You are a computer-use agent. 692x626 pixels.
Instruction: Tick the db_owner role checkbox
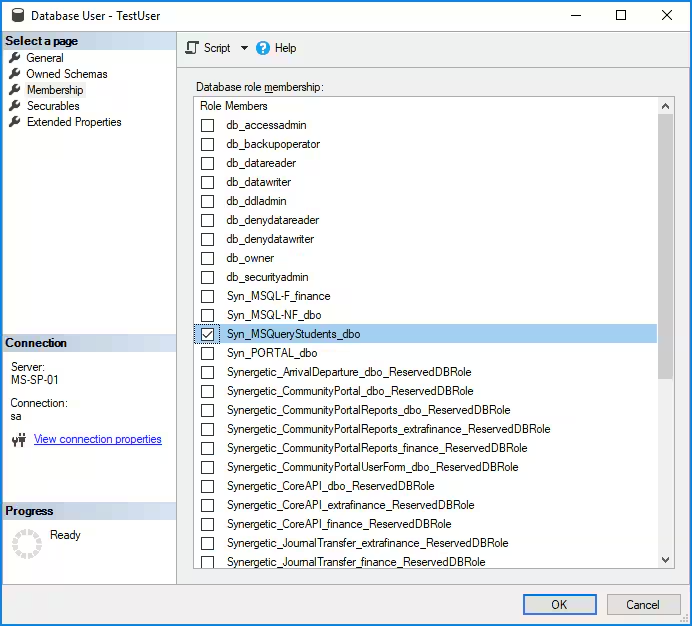tap(207, 258)
